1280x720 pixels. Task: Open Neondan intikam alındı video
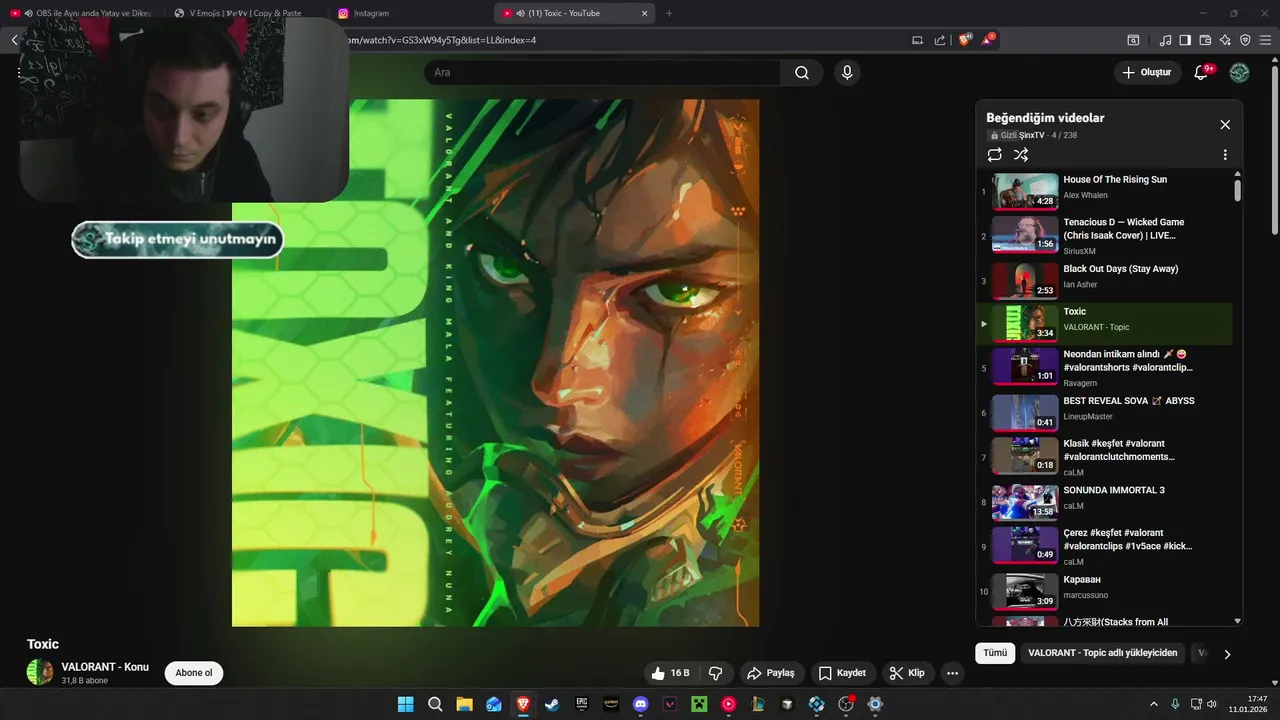(1104, 367)
